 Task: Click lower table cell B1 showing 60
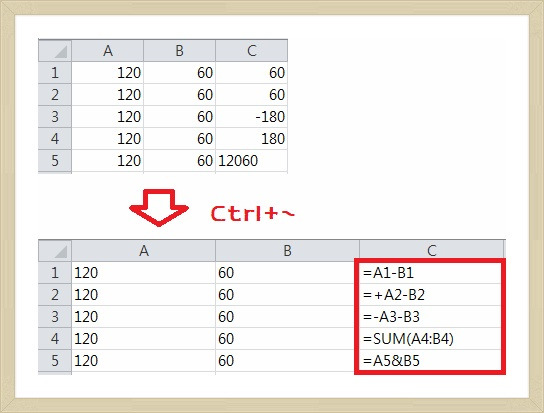click(x=287, y=272)
